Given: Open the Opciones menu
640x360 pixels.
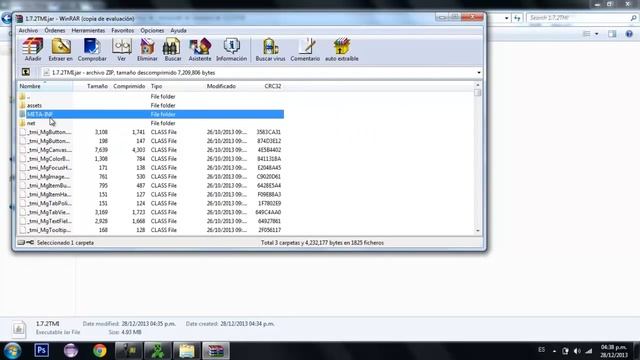Looking at the screenshot, I should coord(152,31).
